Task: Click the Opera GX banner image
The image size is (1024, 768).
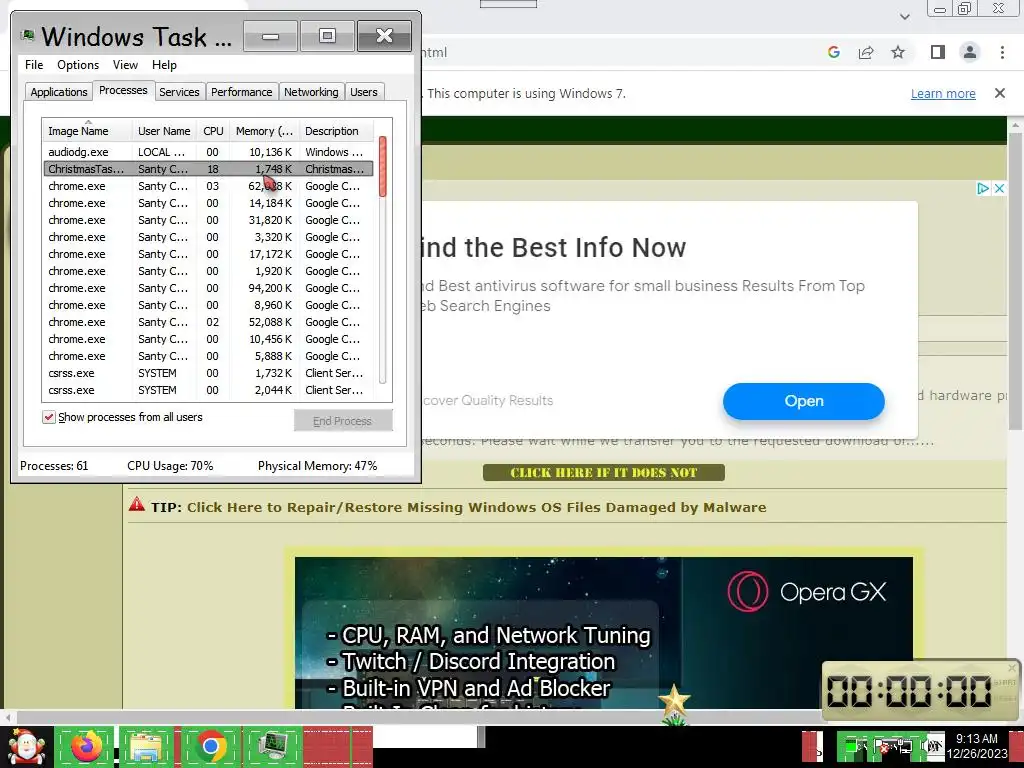Action: pyautogui.click(x=603, y=632)
